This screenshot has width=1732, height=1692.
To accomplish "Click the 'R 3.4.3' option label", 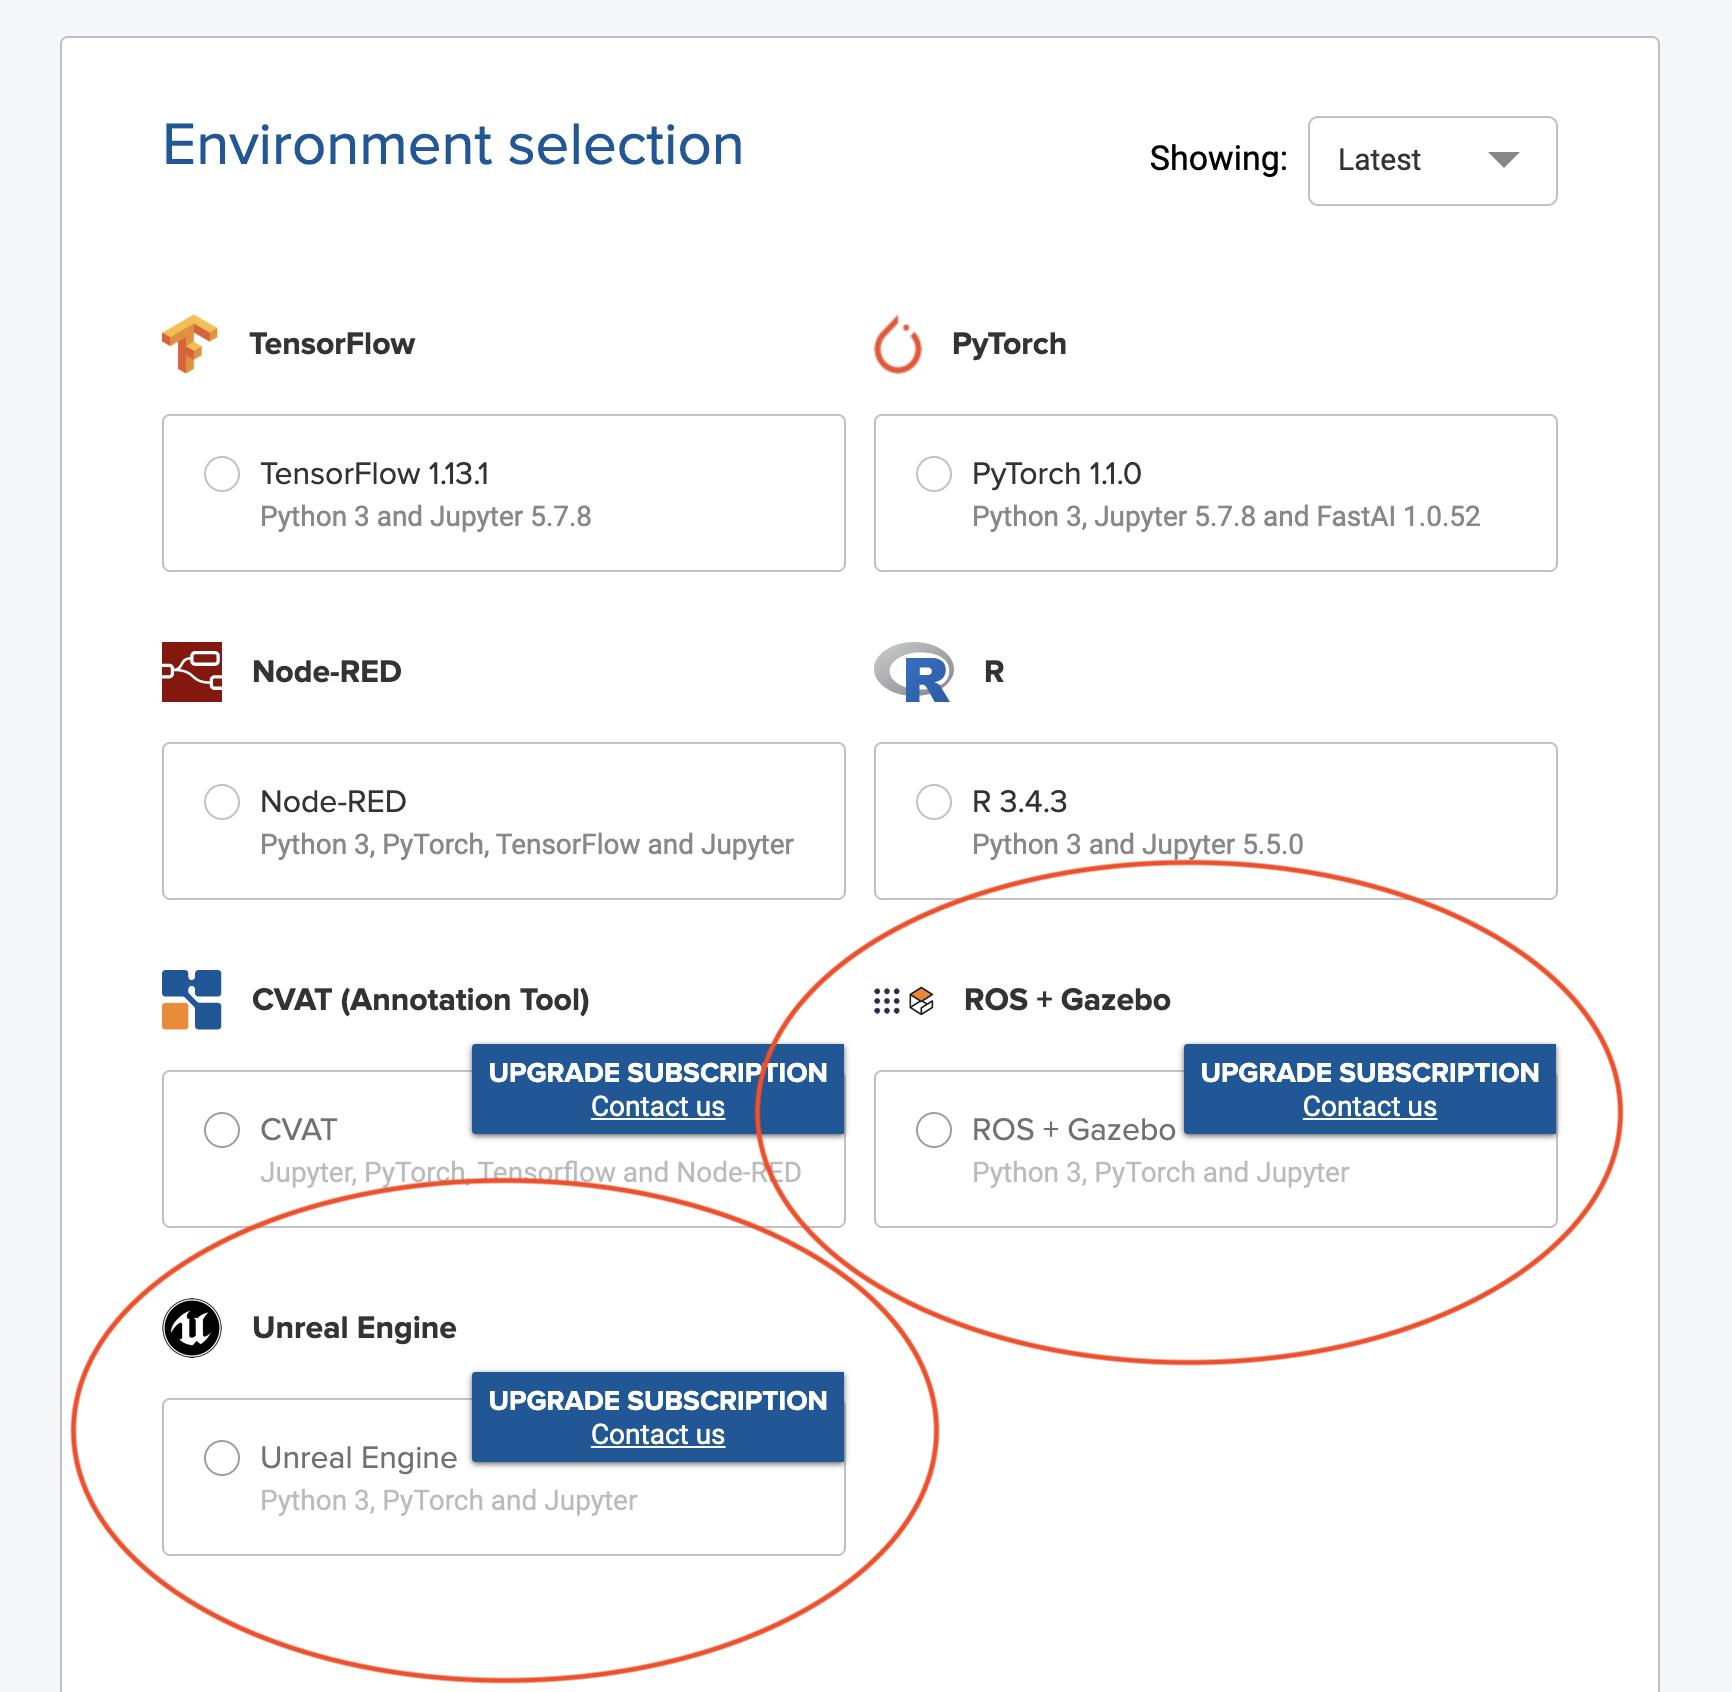I will (x=1020, y=802).
